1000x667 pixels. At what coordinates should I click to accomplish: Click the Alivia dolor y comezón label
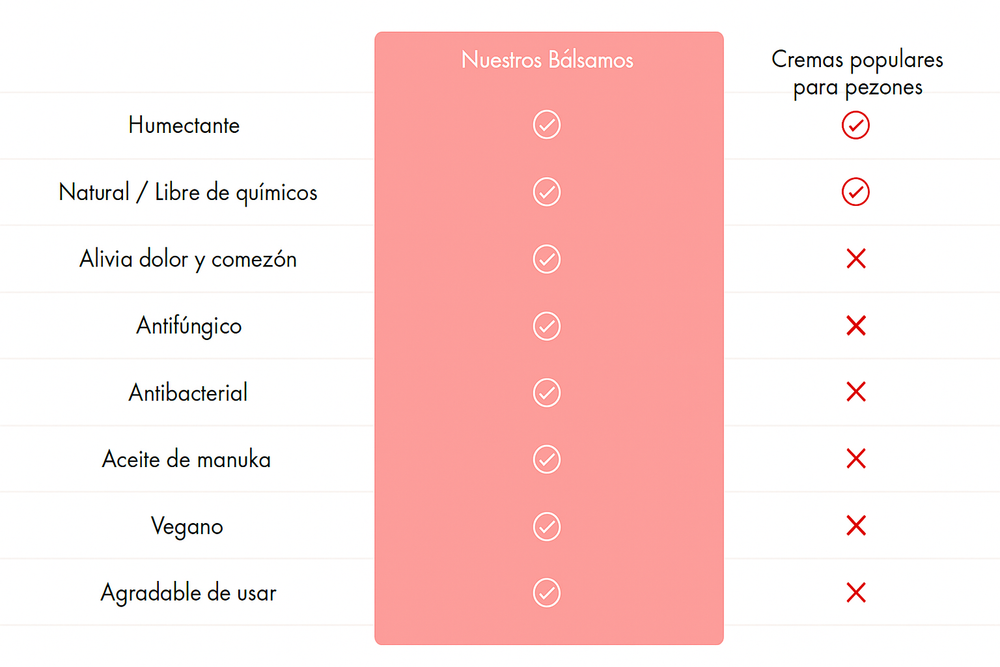[x=188, y=260]
